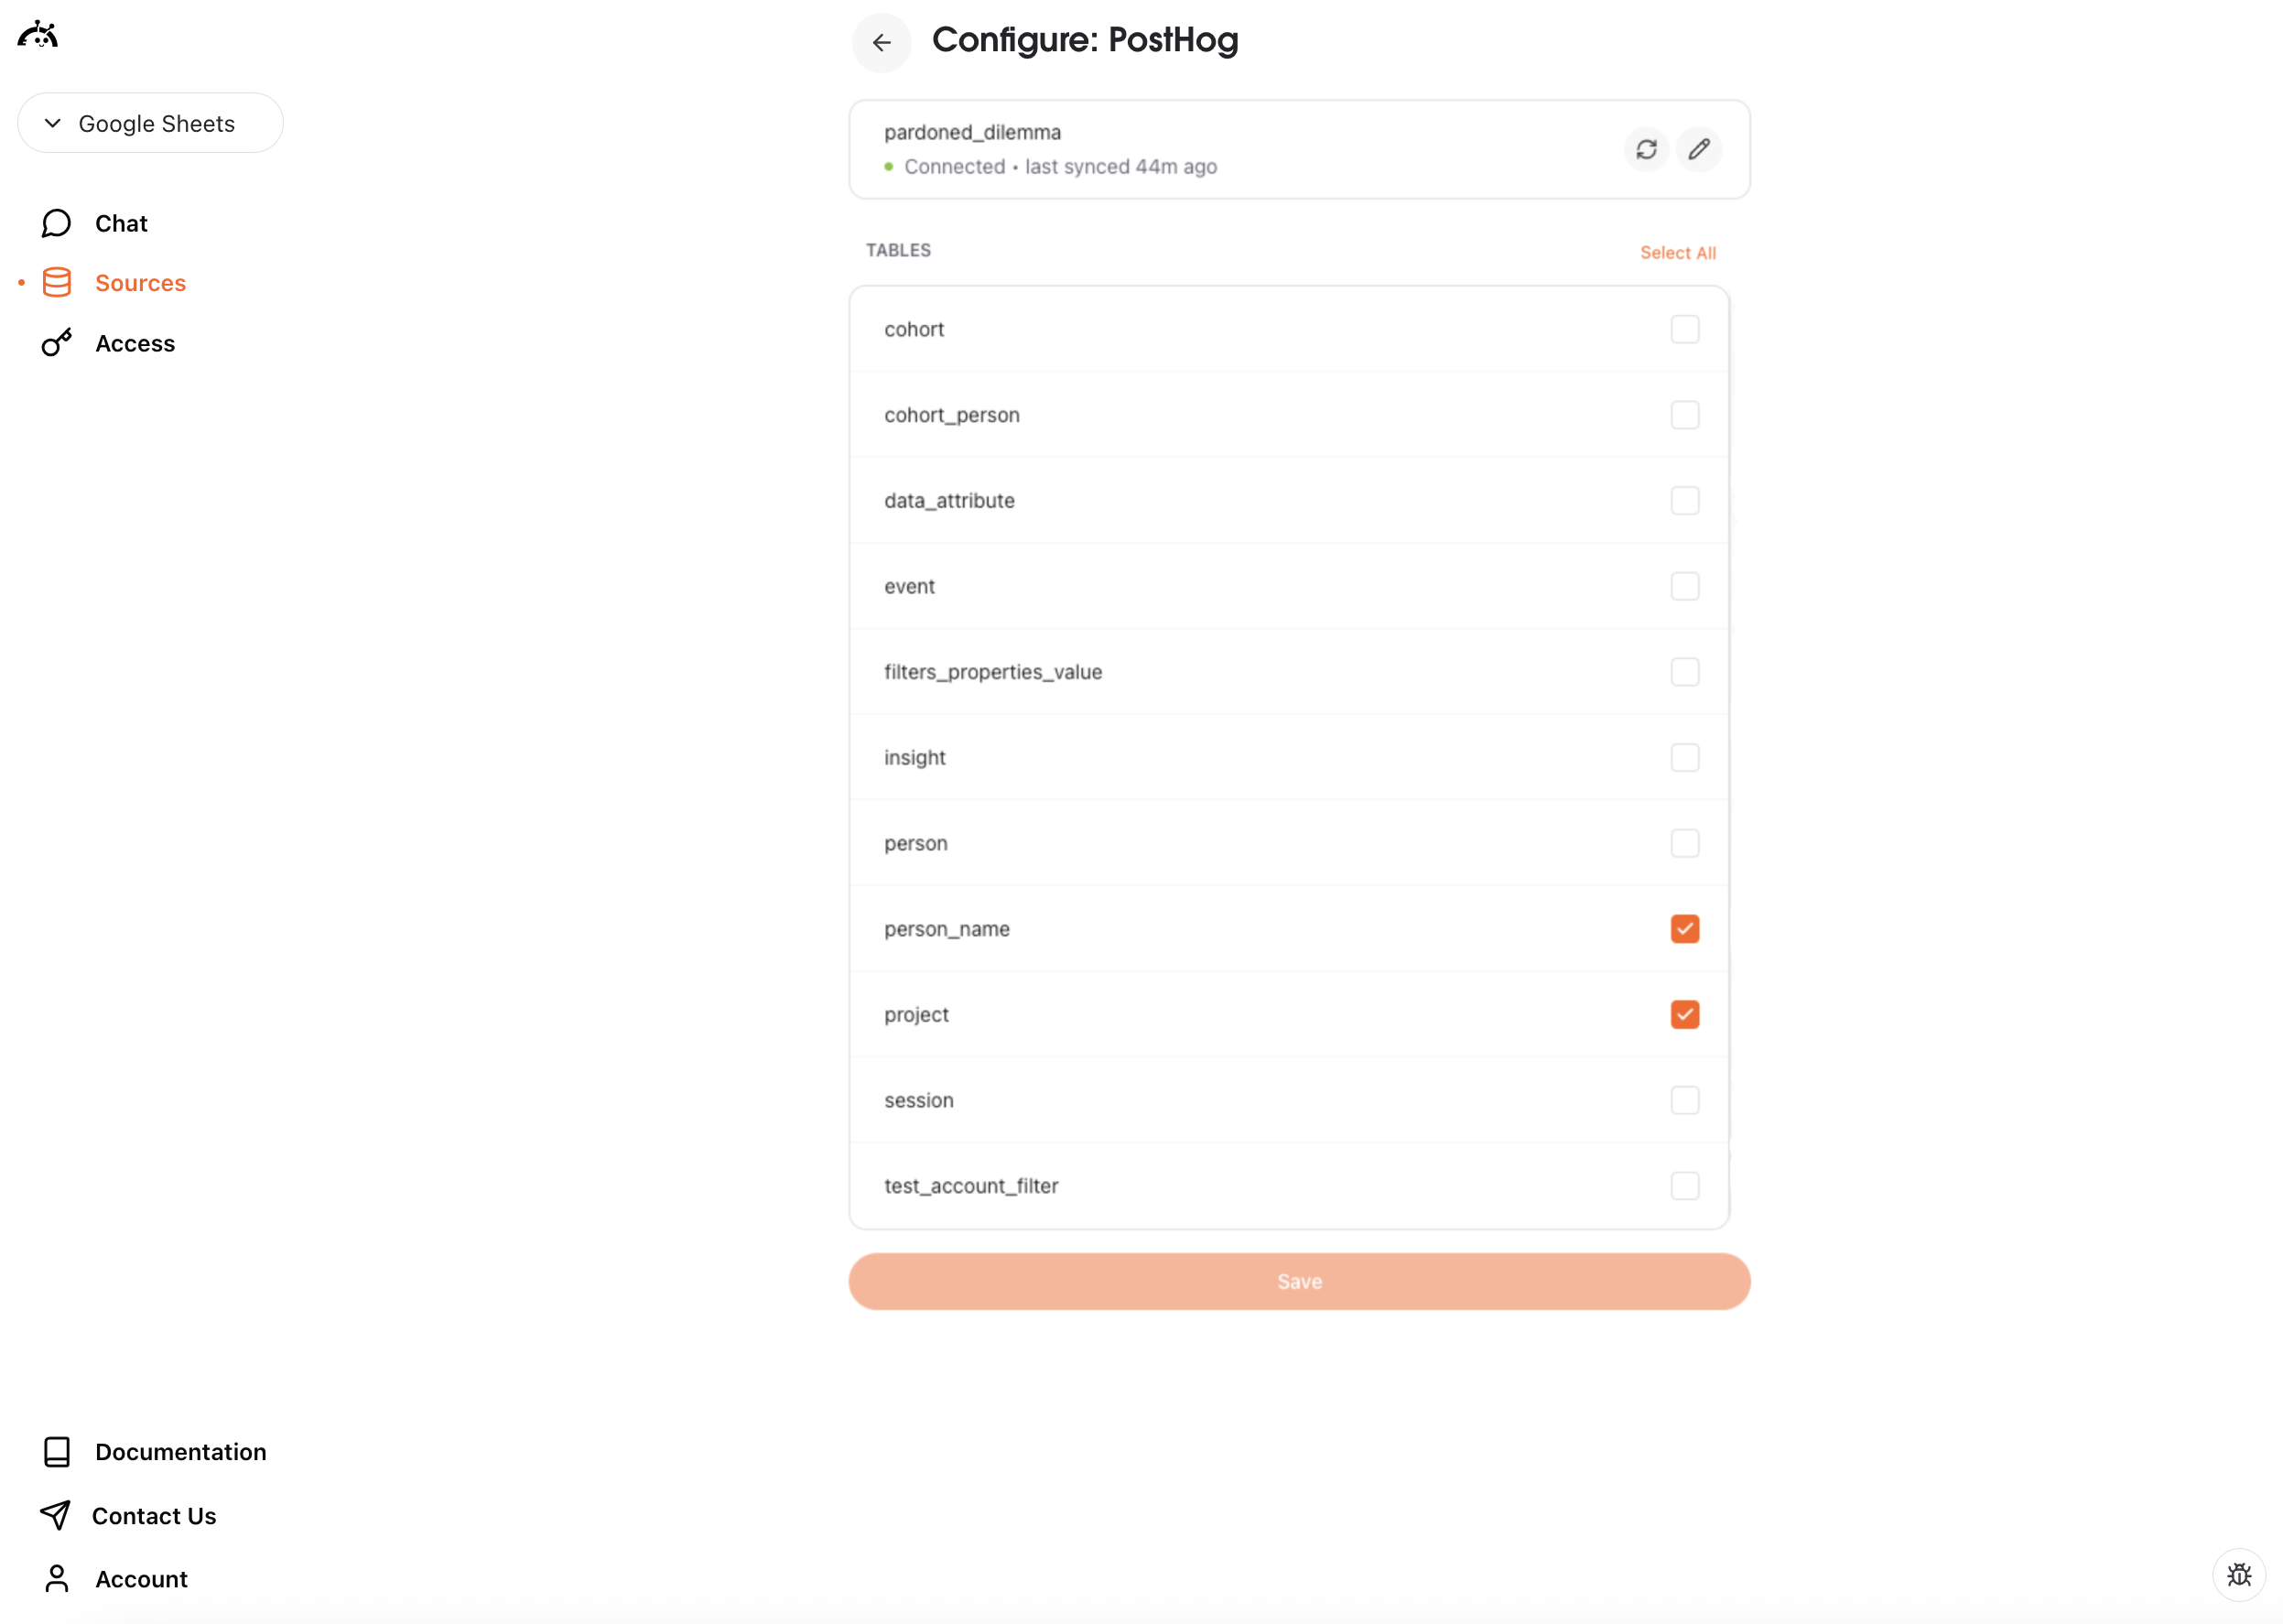Screen dimensions: 2283x1624
Task: Open the Account section
Action: (x=140, y=1579)
